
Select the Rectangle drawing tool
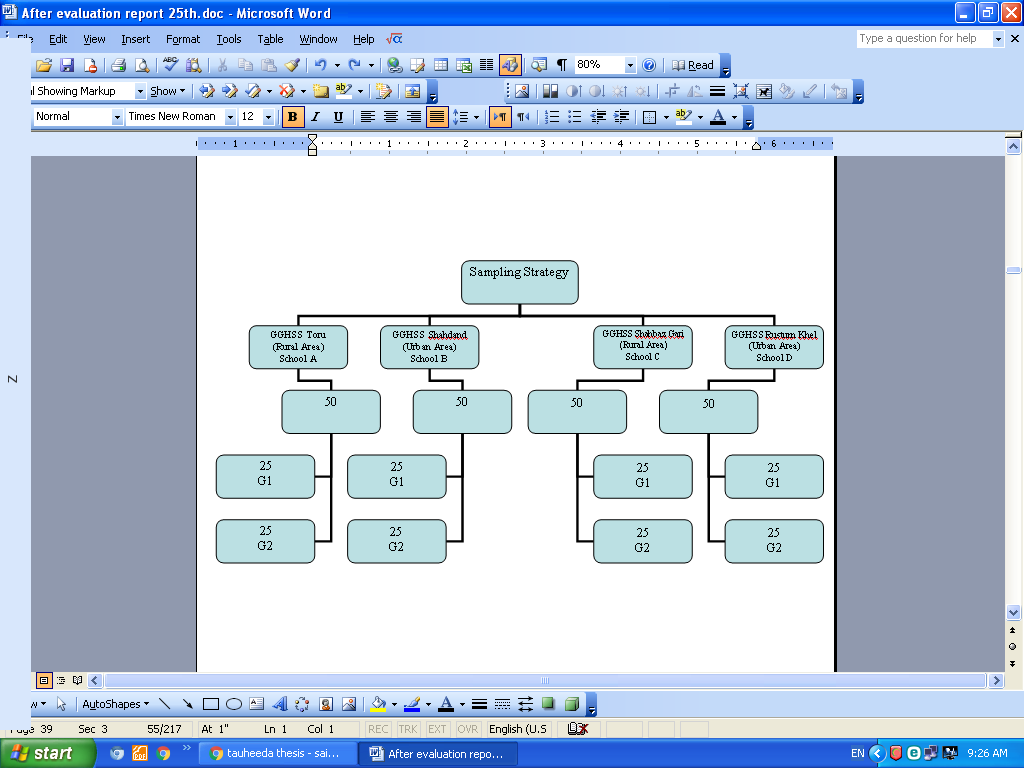point(210,704)
